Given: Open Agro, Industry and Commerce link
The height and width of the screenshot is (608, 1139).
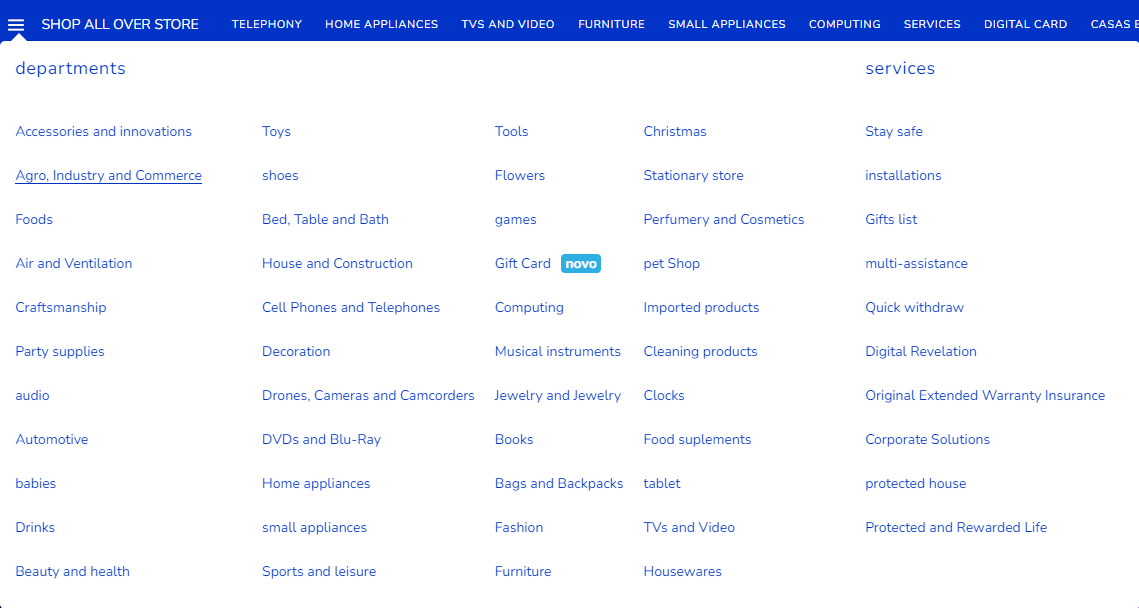Looking at the screenshot, I should 108,176.
